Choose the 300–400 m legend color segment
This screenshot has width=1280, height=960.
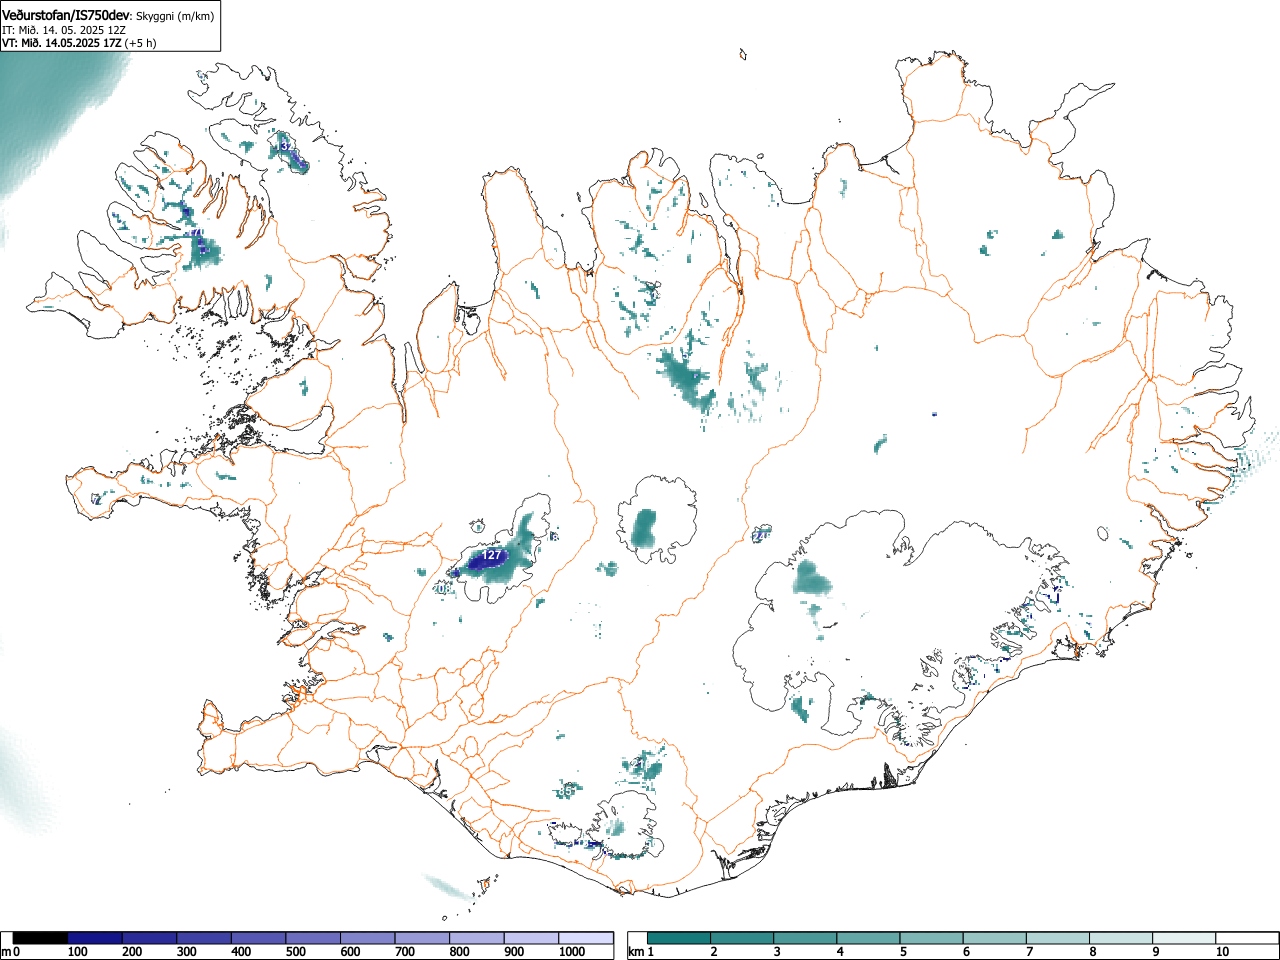point(204,938)
